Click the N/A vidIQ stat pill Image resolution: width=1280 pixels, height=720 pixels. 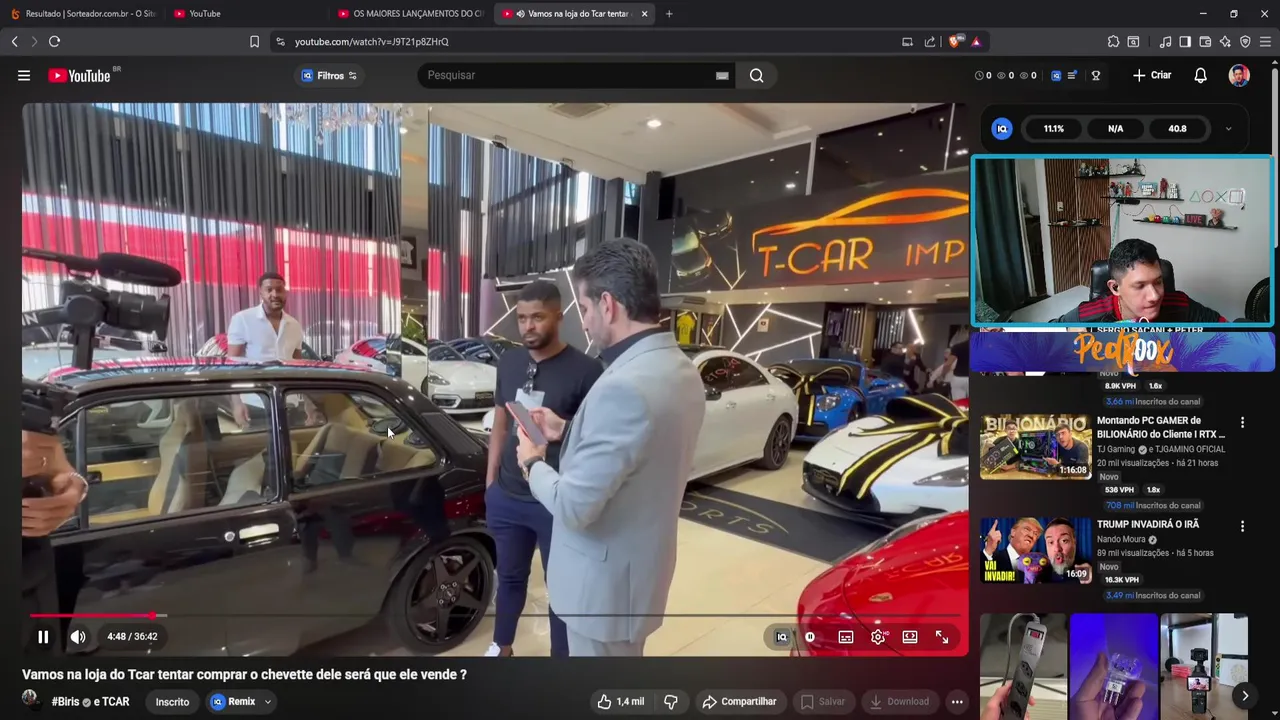tap(1115, 128)
